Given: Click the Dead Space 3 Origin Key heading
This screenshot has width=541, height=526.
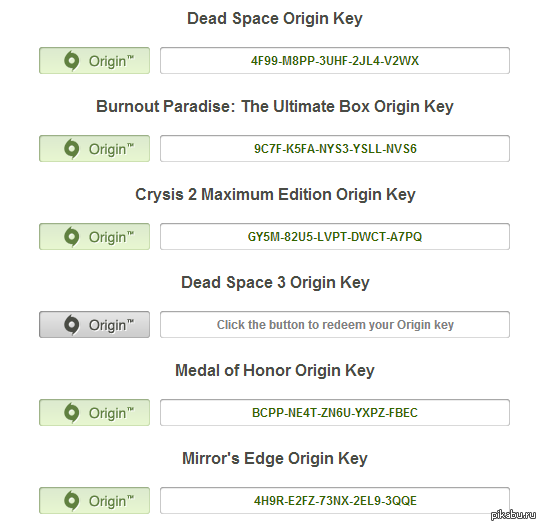Looking at the screenshot, I should click(275, 283).
